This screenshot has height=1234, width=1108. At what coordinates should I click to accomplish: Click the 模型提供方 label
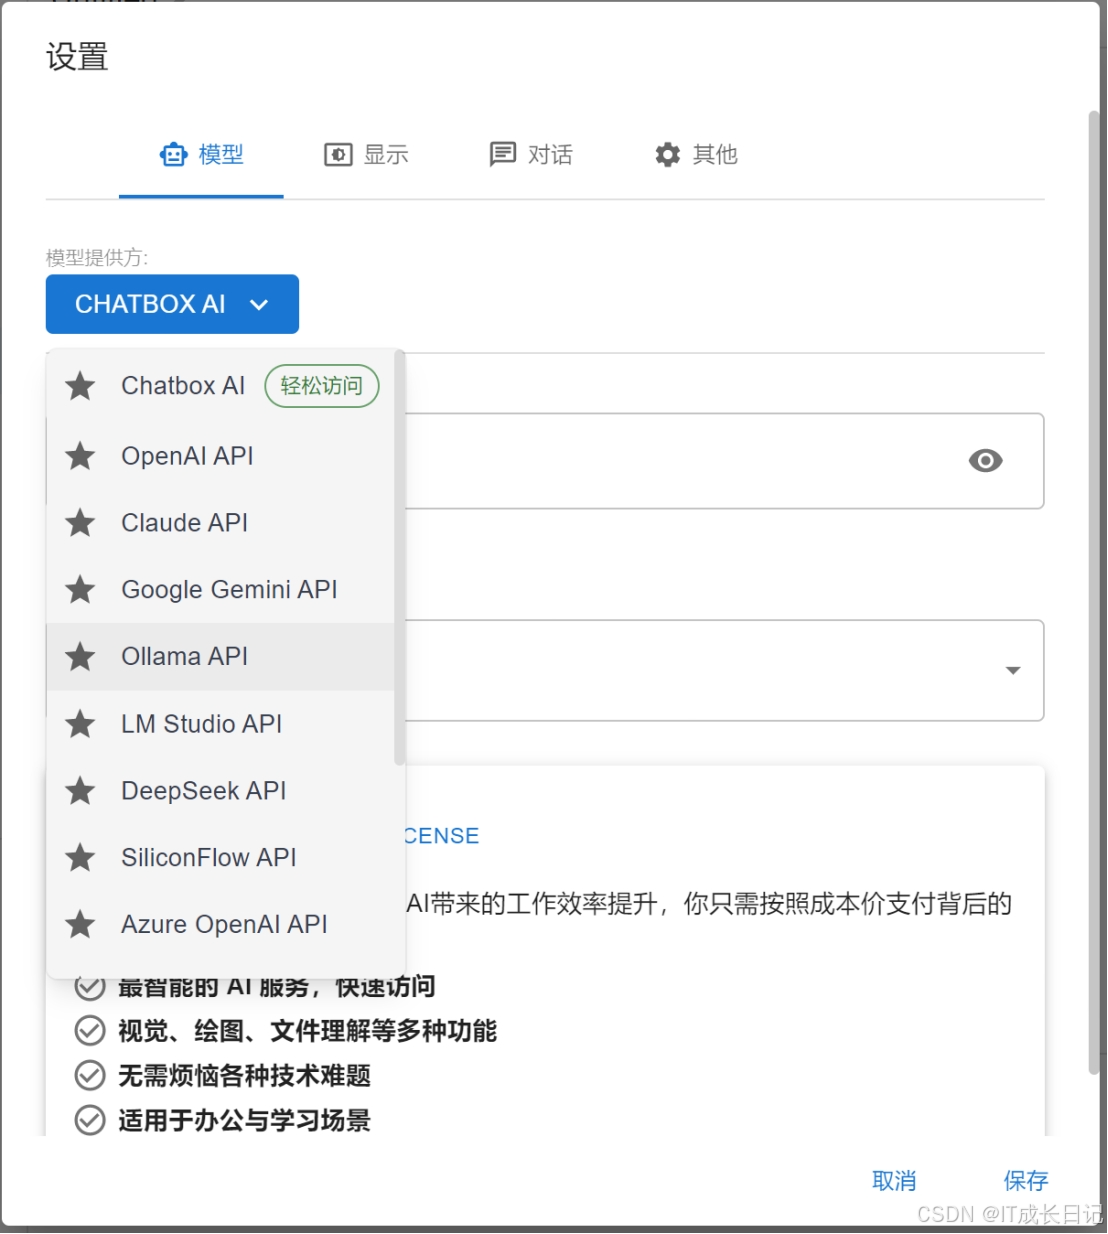point(97,258)
